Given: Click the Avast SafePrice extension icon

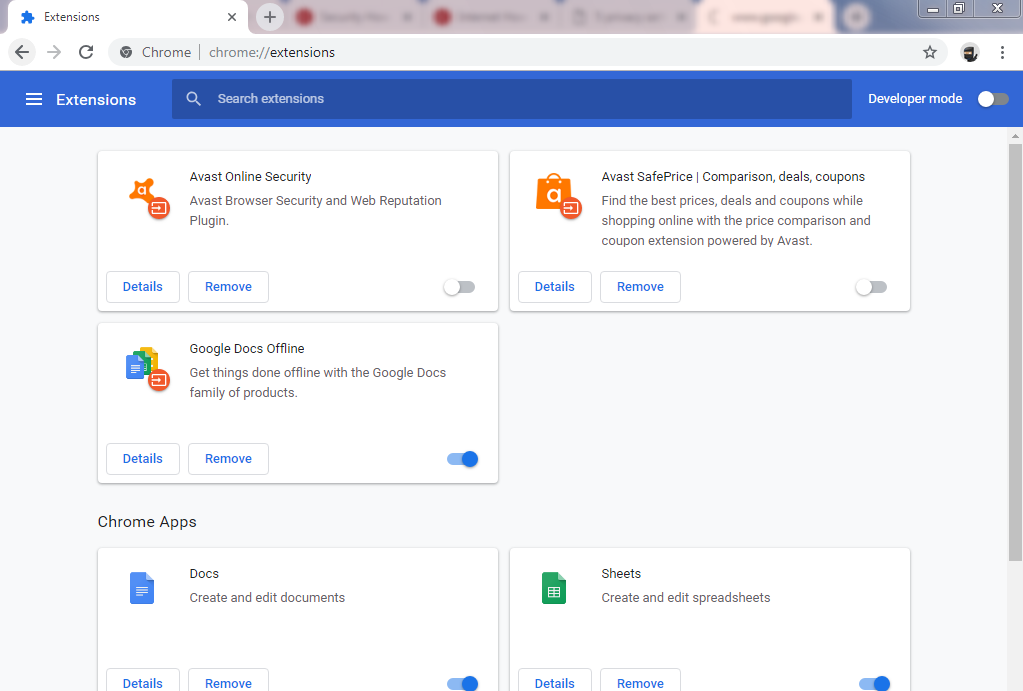Looking at the screenshot, I should click(557, 197).
